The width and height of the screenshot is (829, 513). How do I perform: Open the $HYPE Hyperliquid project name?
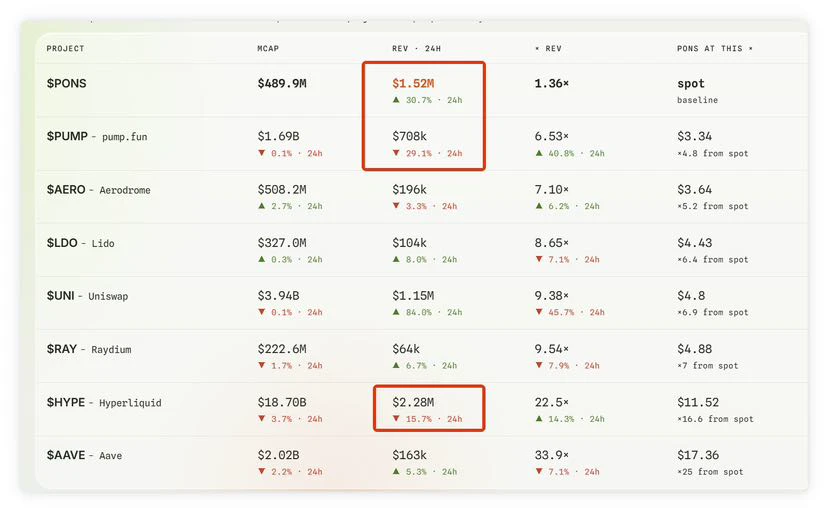[104, 402]
